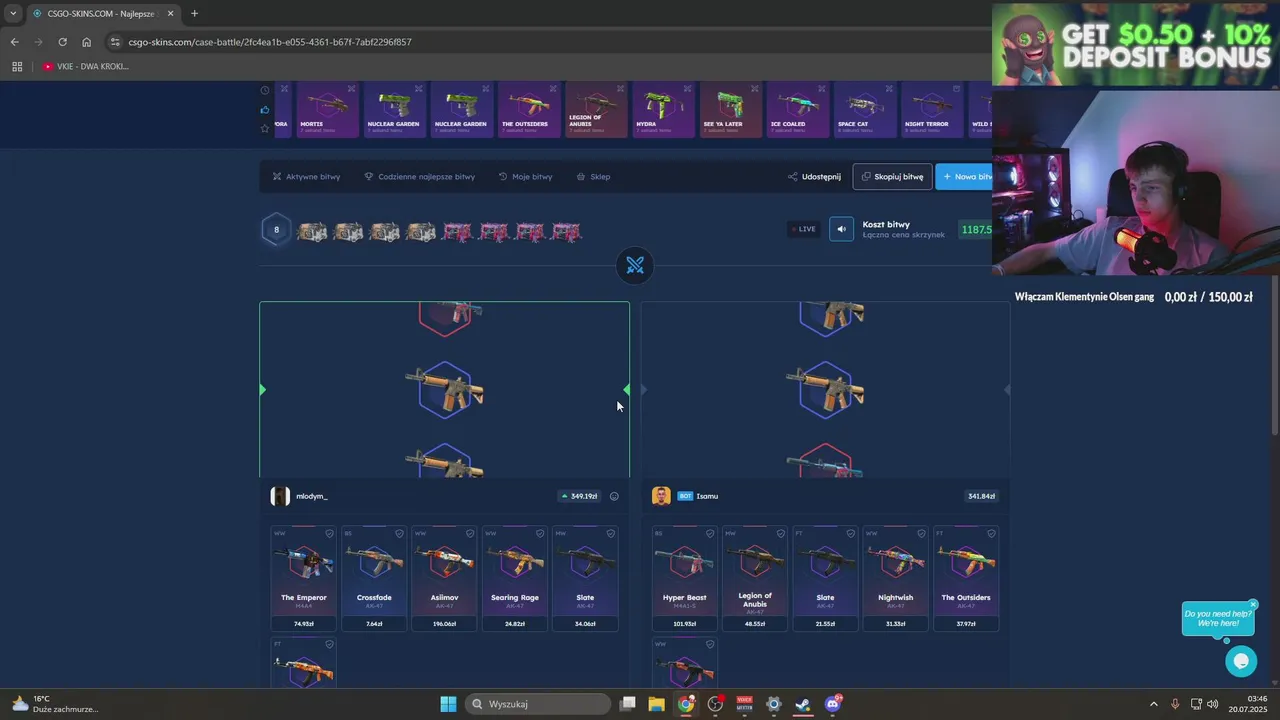The image size is (1280, 720).
Task: Click shield icon on Hyper Beast card
Action: pyautogui.click(x=710, y=534)
